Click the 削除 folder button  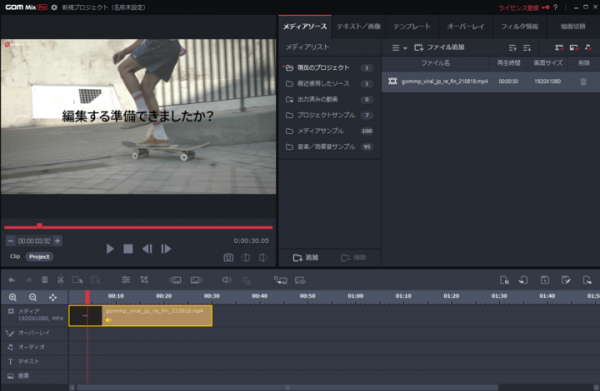pos(353,258)
